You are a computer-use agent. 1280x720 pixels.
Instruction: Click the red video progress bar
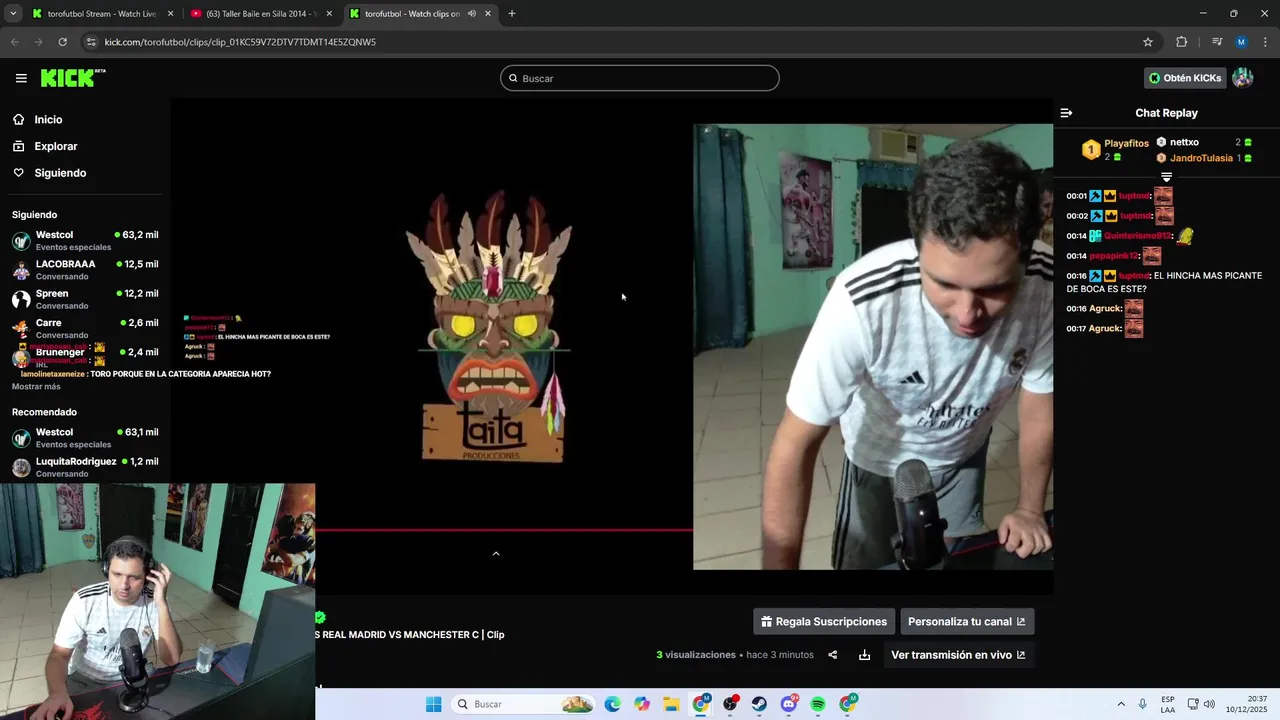click(x=504, y=530)
